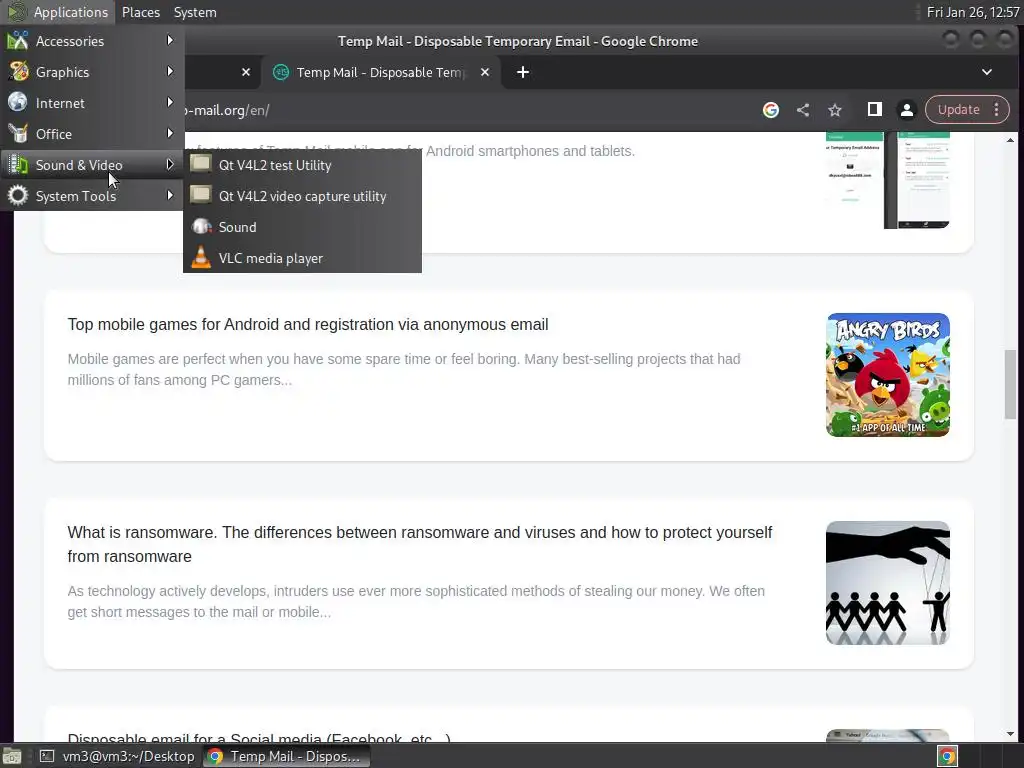Switch to the Temp Mail tab

[x=381, y=72]
